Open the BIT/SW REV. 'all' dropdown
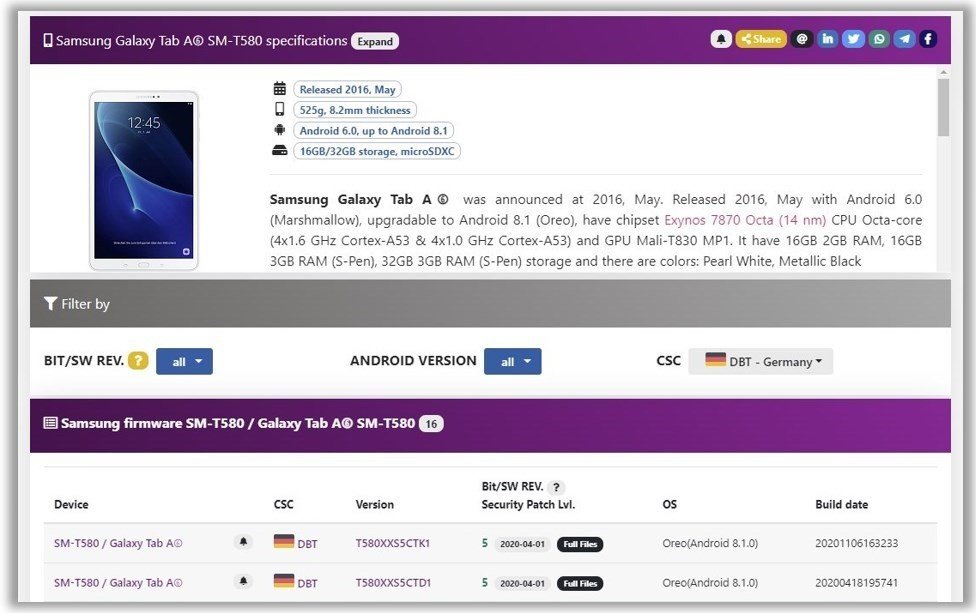976x613 pixels. coord(184,362)
